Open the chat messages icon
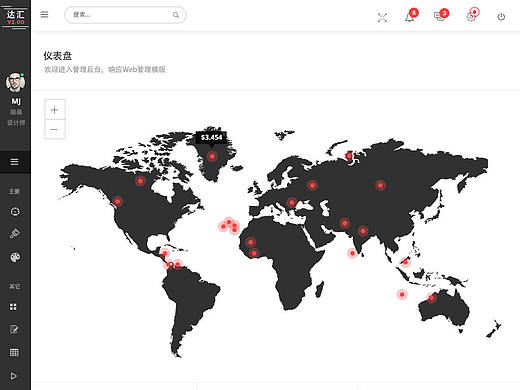The height and width of the screenshot is (390, 520). click(x=439, y=16)
